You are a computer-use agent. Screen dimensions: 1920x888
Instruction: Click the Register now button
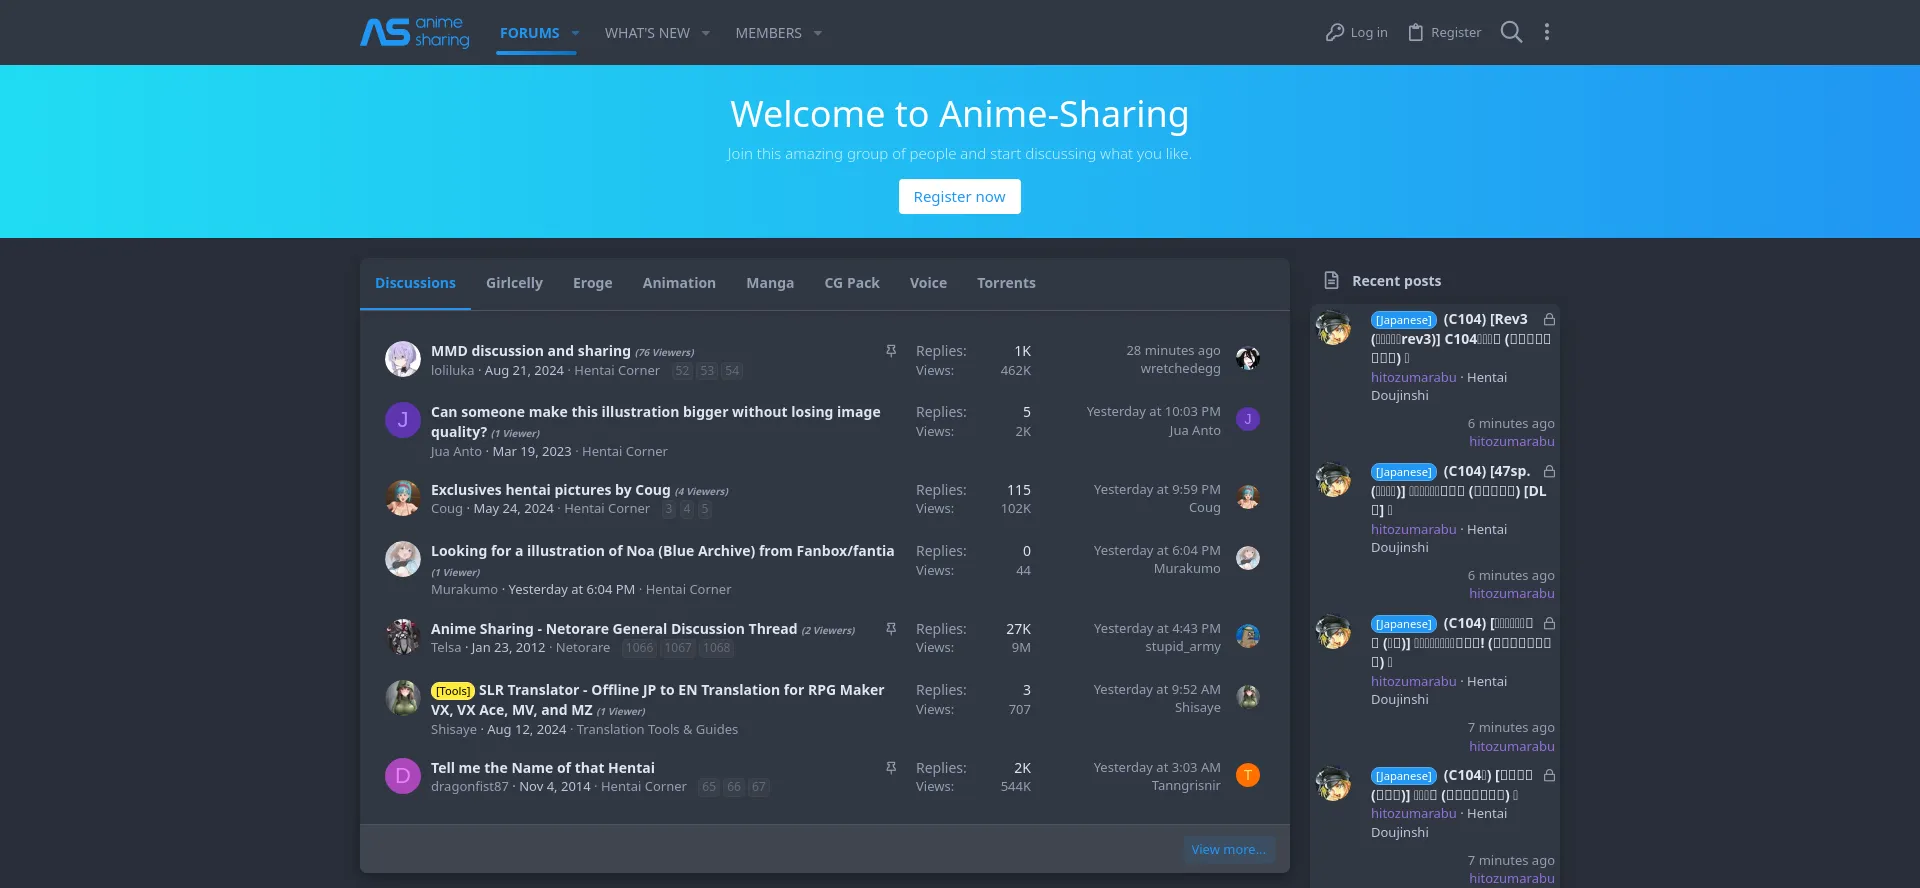pyautogui.click(x=959, y=197)
